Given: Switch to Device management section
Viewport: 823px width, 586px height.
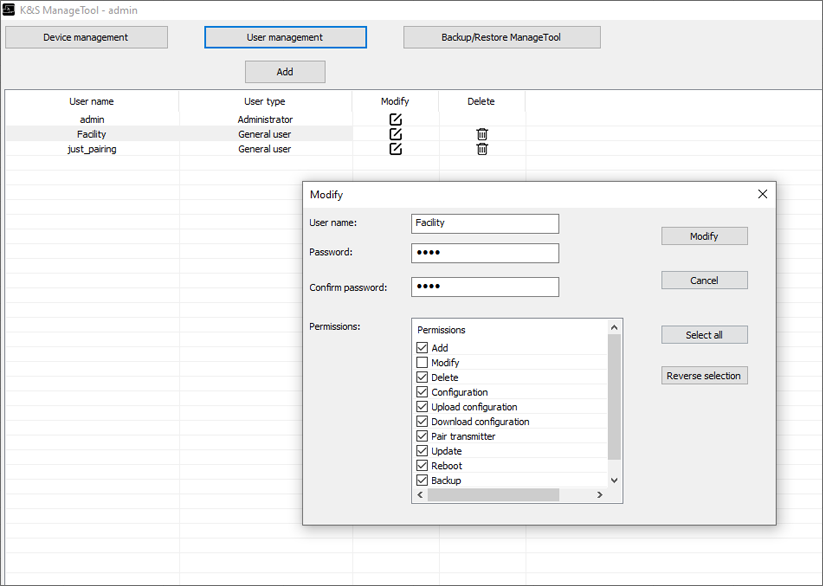Looking at the screenshot, I should [x=86, y=38].
